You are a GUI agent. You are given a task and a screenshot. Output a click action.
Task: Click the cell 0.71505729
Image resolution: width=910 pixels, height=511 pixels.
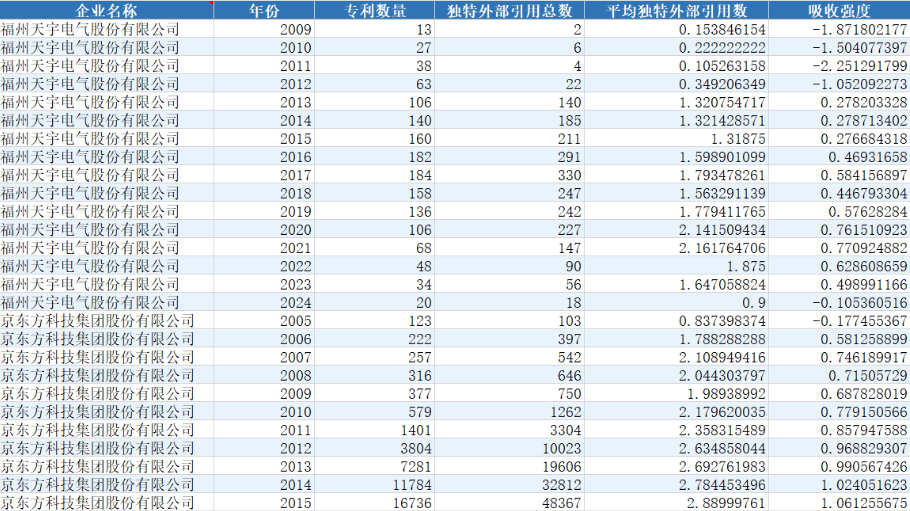839,375
